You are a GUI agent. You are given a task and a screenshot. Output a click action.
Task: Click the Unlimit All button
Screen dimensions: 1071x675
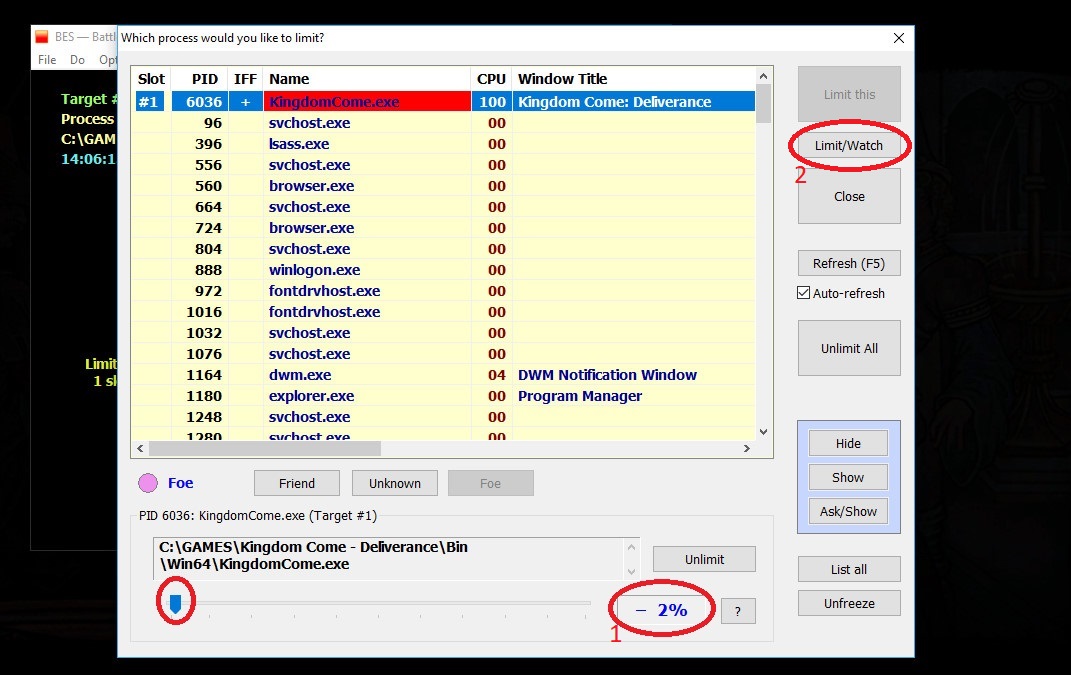click(x=849, y=348)
